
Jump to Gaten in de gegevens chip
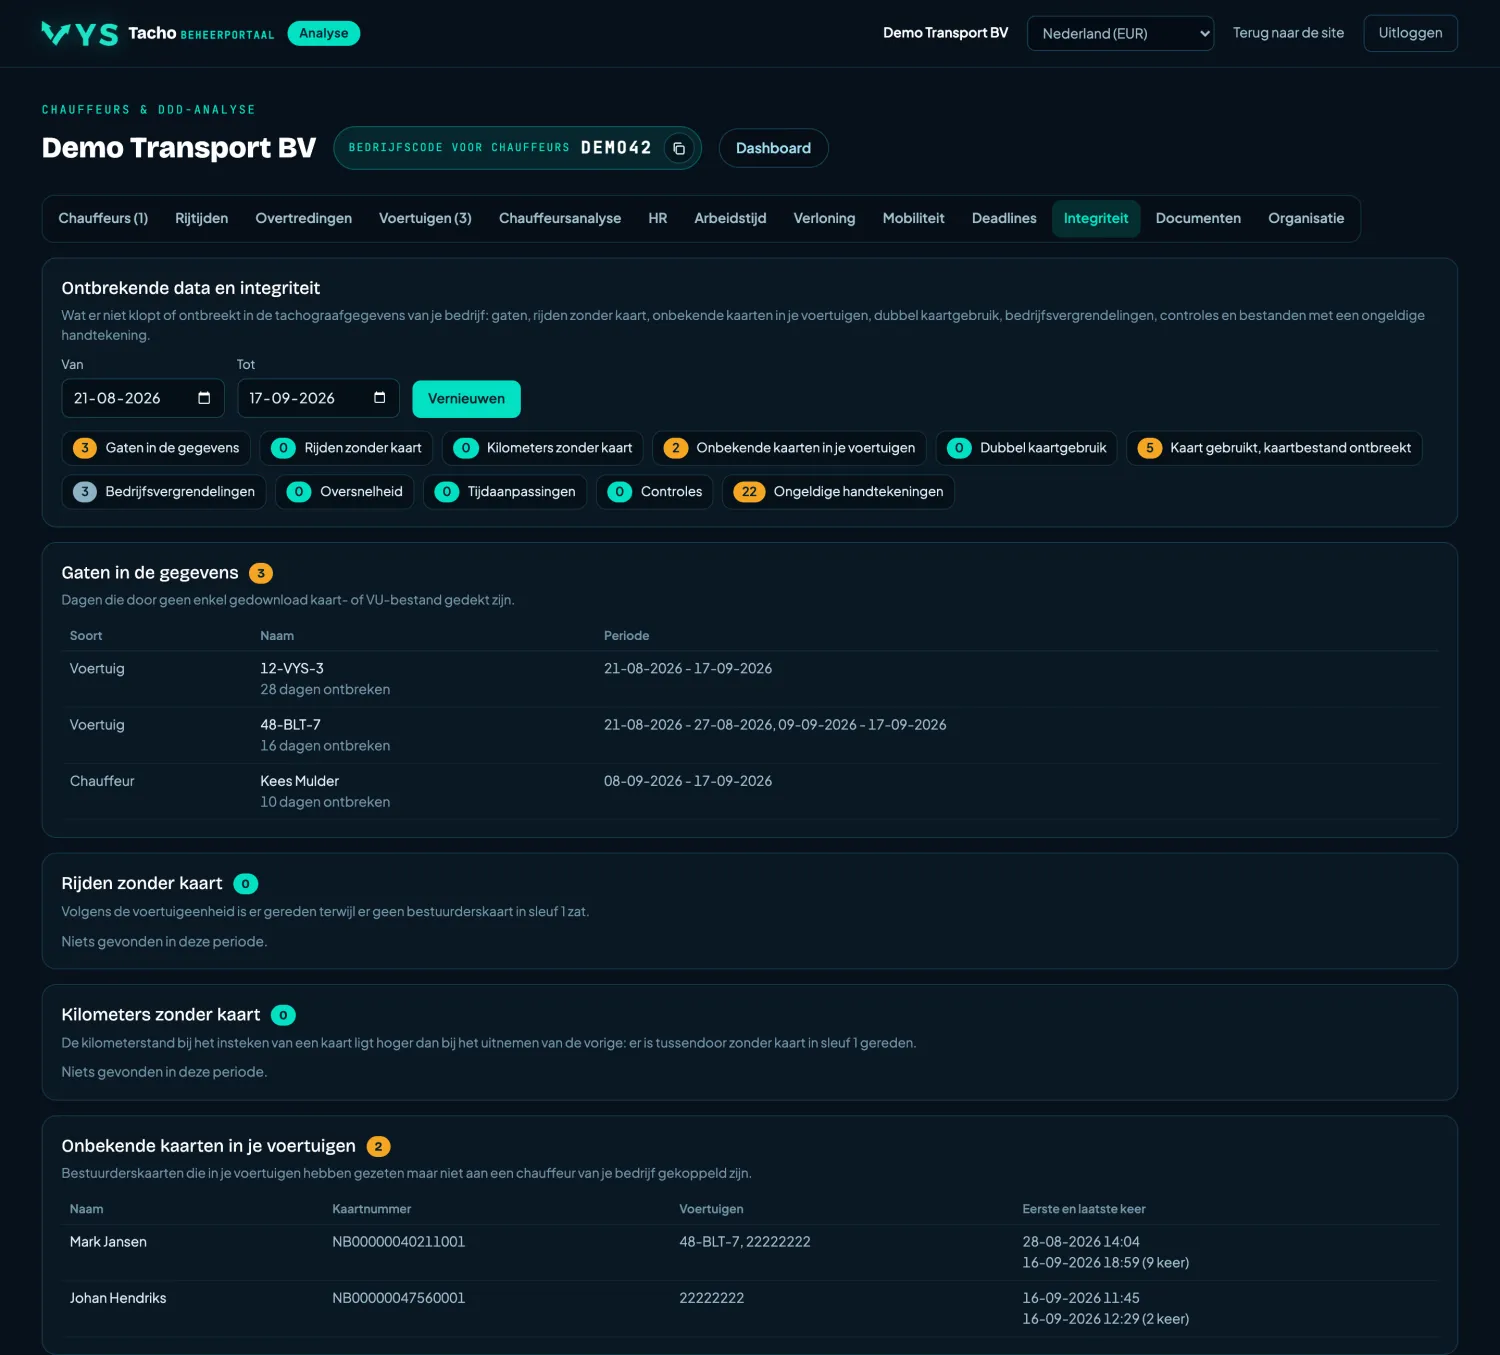pyautogui.click(x=156, y=448)
